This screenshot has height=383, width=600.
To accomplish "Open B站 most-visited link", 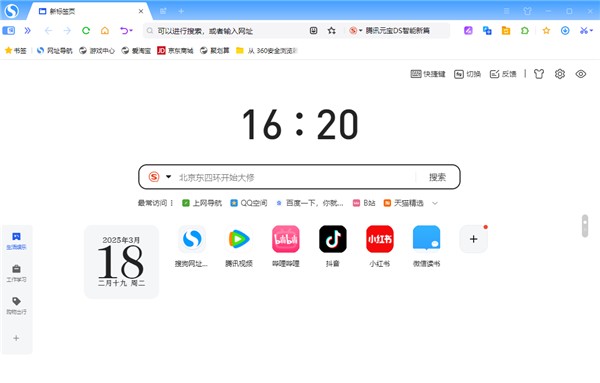I will pos(364,203).
